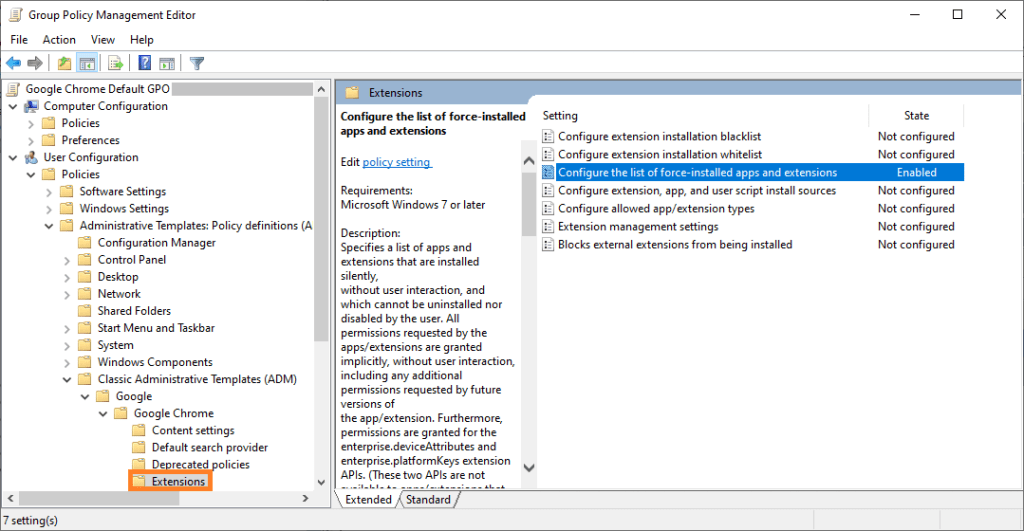Image resolution: width=1024 pixels, height=531 pixels.
Task: Select the Desktop tree item
Action: [118, 277]
